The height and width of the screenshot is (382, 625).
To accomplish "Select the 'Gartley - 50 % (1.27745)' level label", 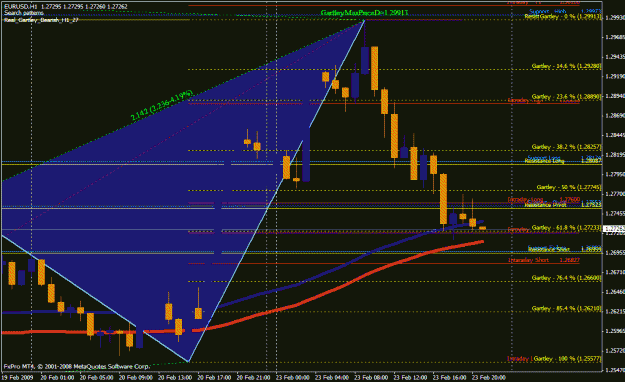I will 569,187.
